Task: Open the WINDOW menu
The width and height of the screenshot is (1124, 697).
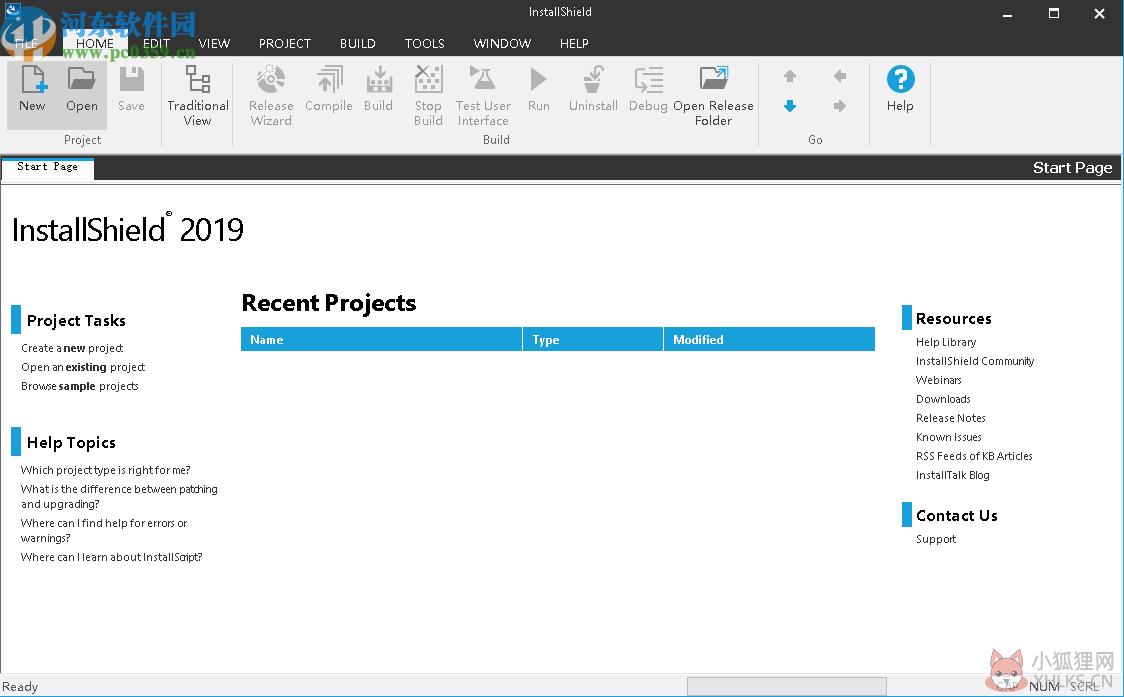Action: pyautogui.click(x=502, y=44)
